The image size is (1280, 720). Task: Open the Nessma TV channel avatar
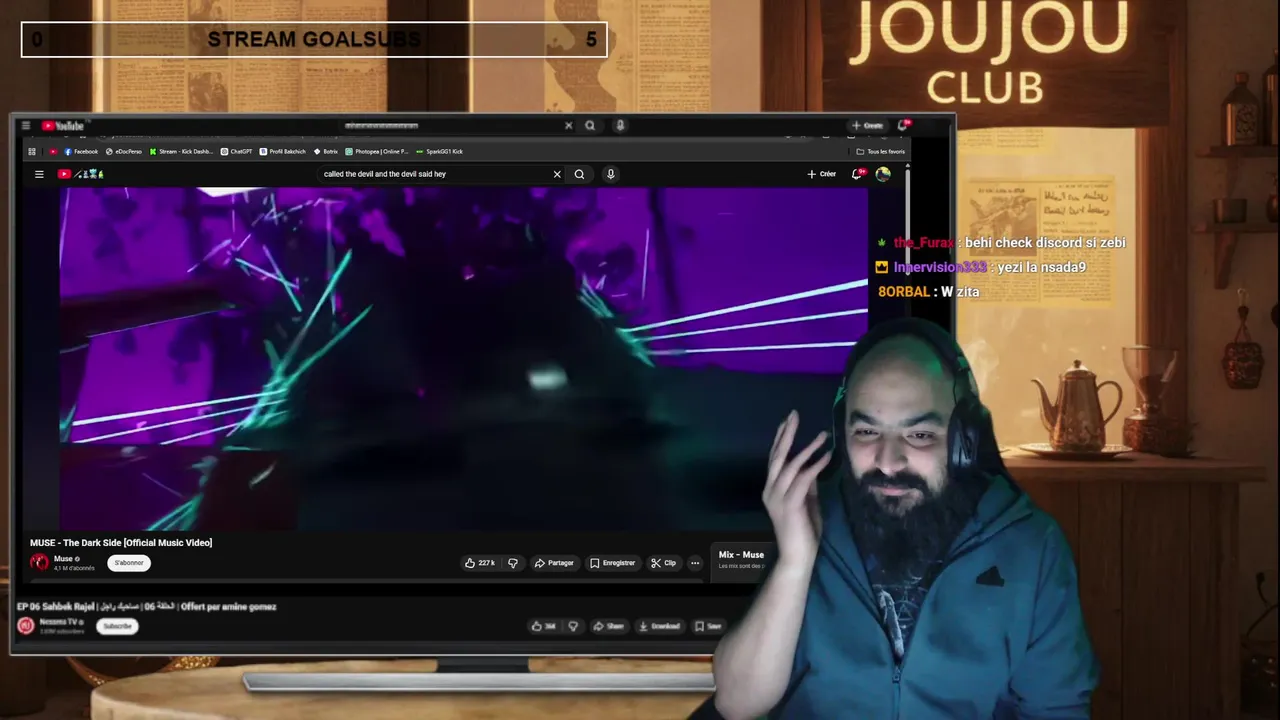click(26, 626)
